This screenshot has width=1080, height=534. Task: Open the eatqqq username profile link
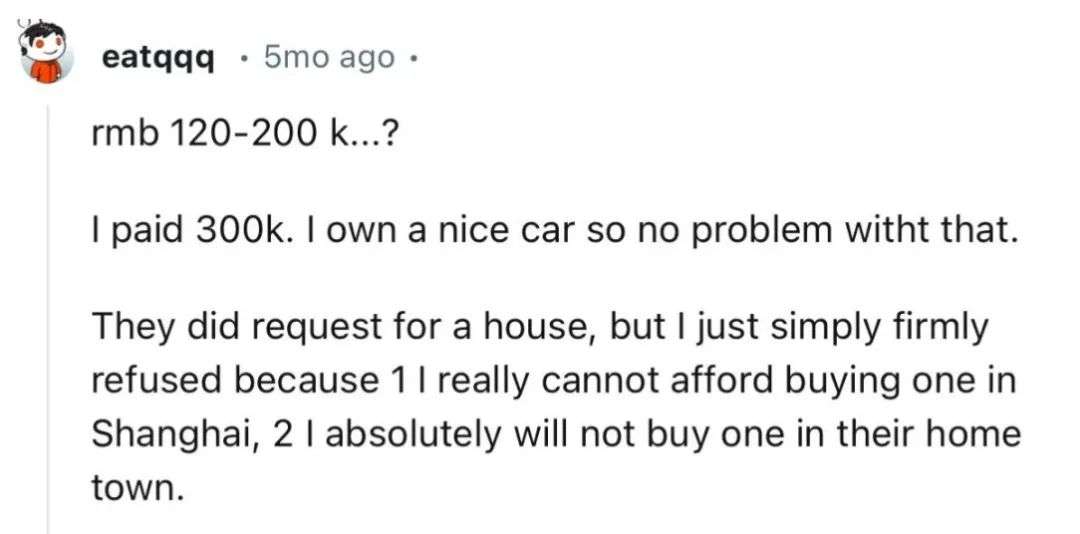click(157, 59)
